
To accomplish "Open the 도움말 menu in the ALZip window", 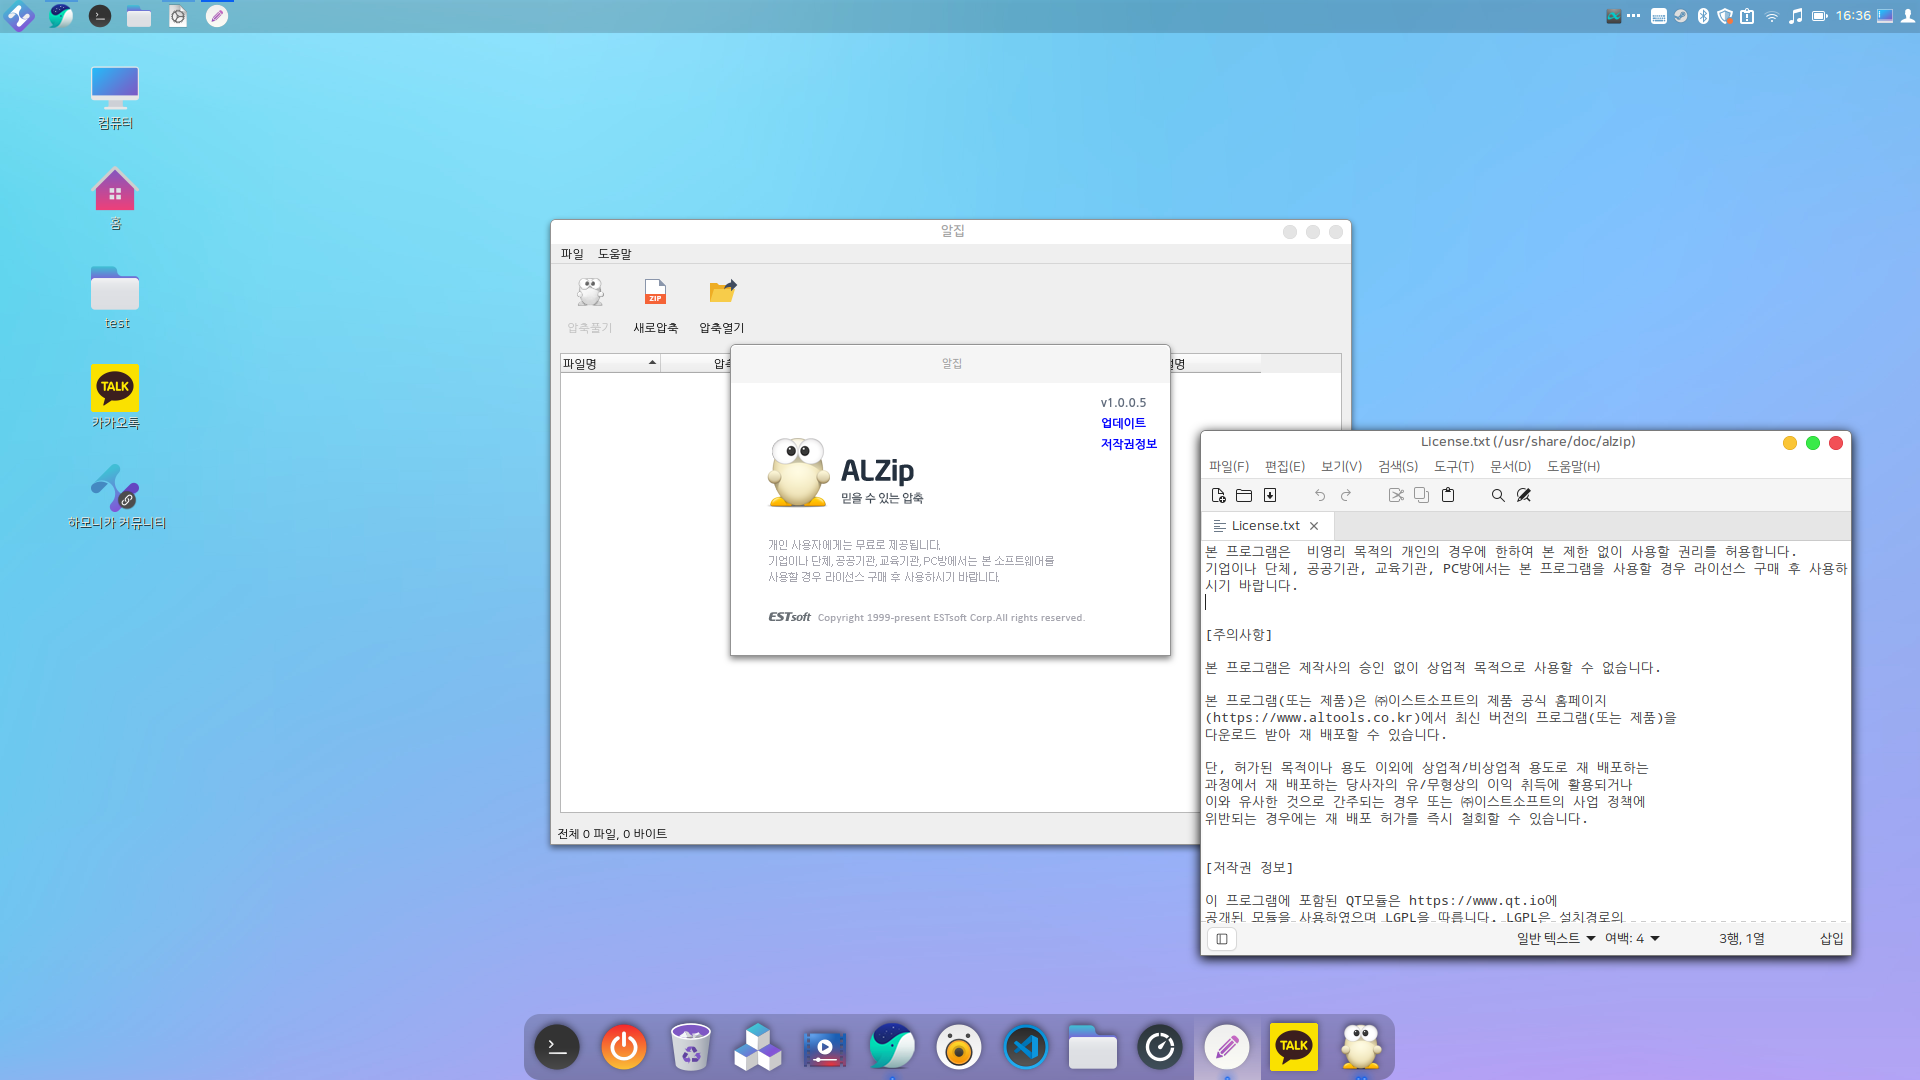I will click(615, 254).
